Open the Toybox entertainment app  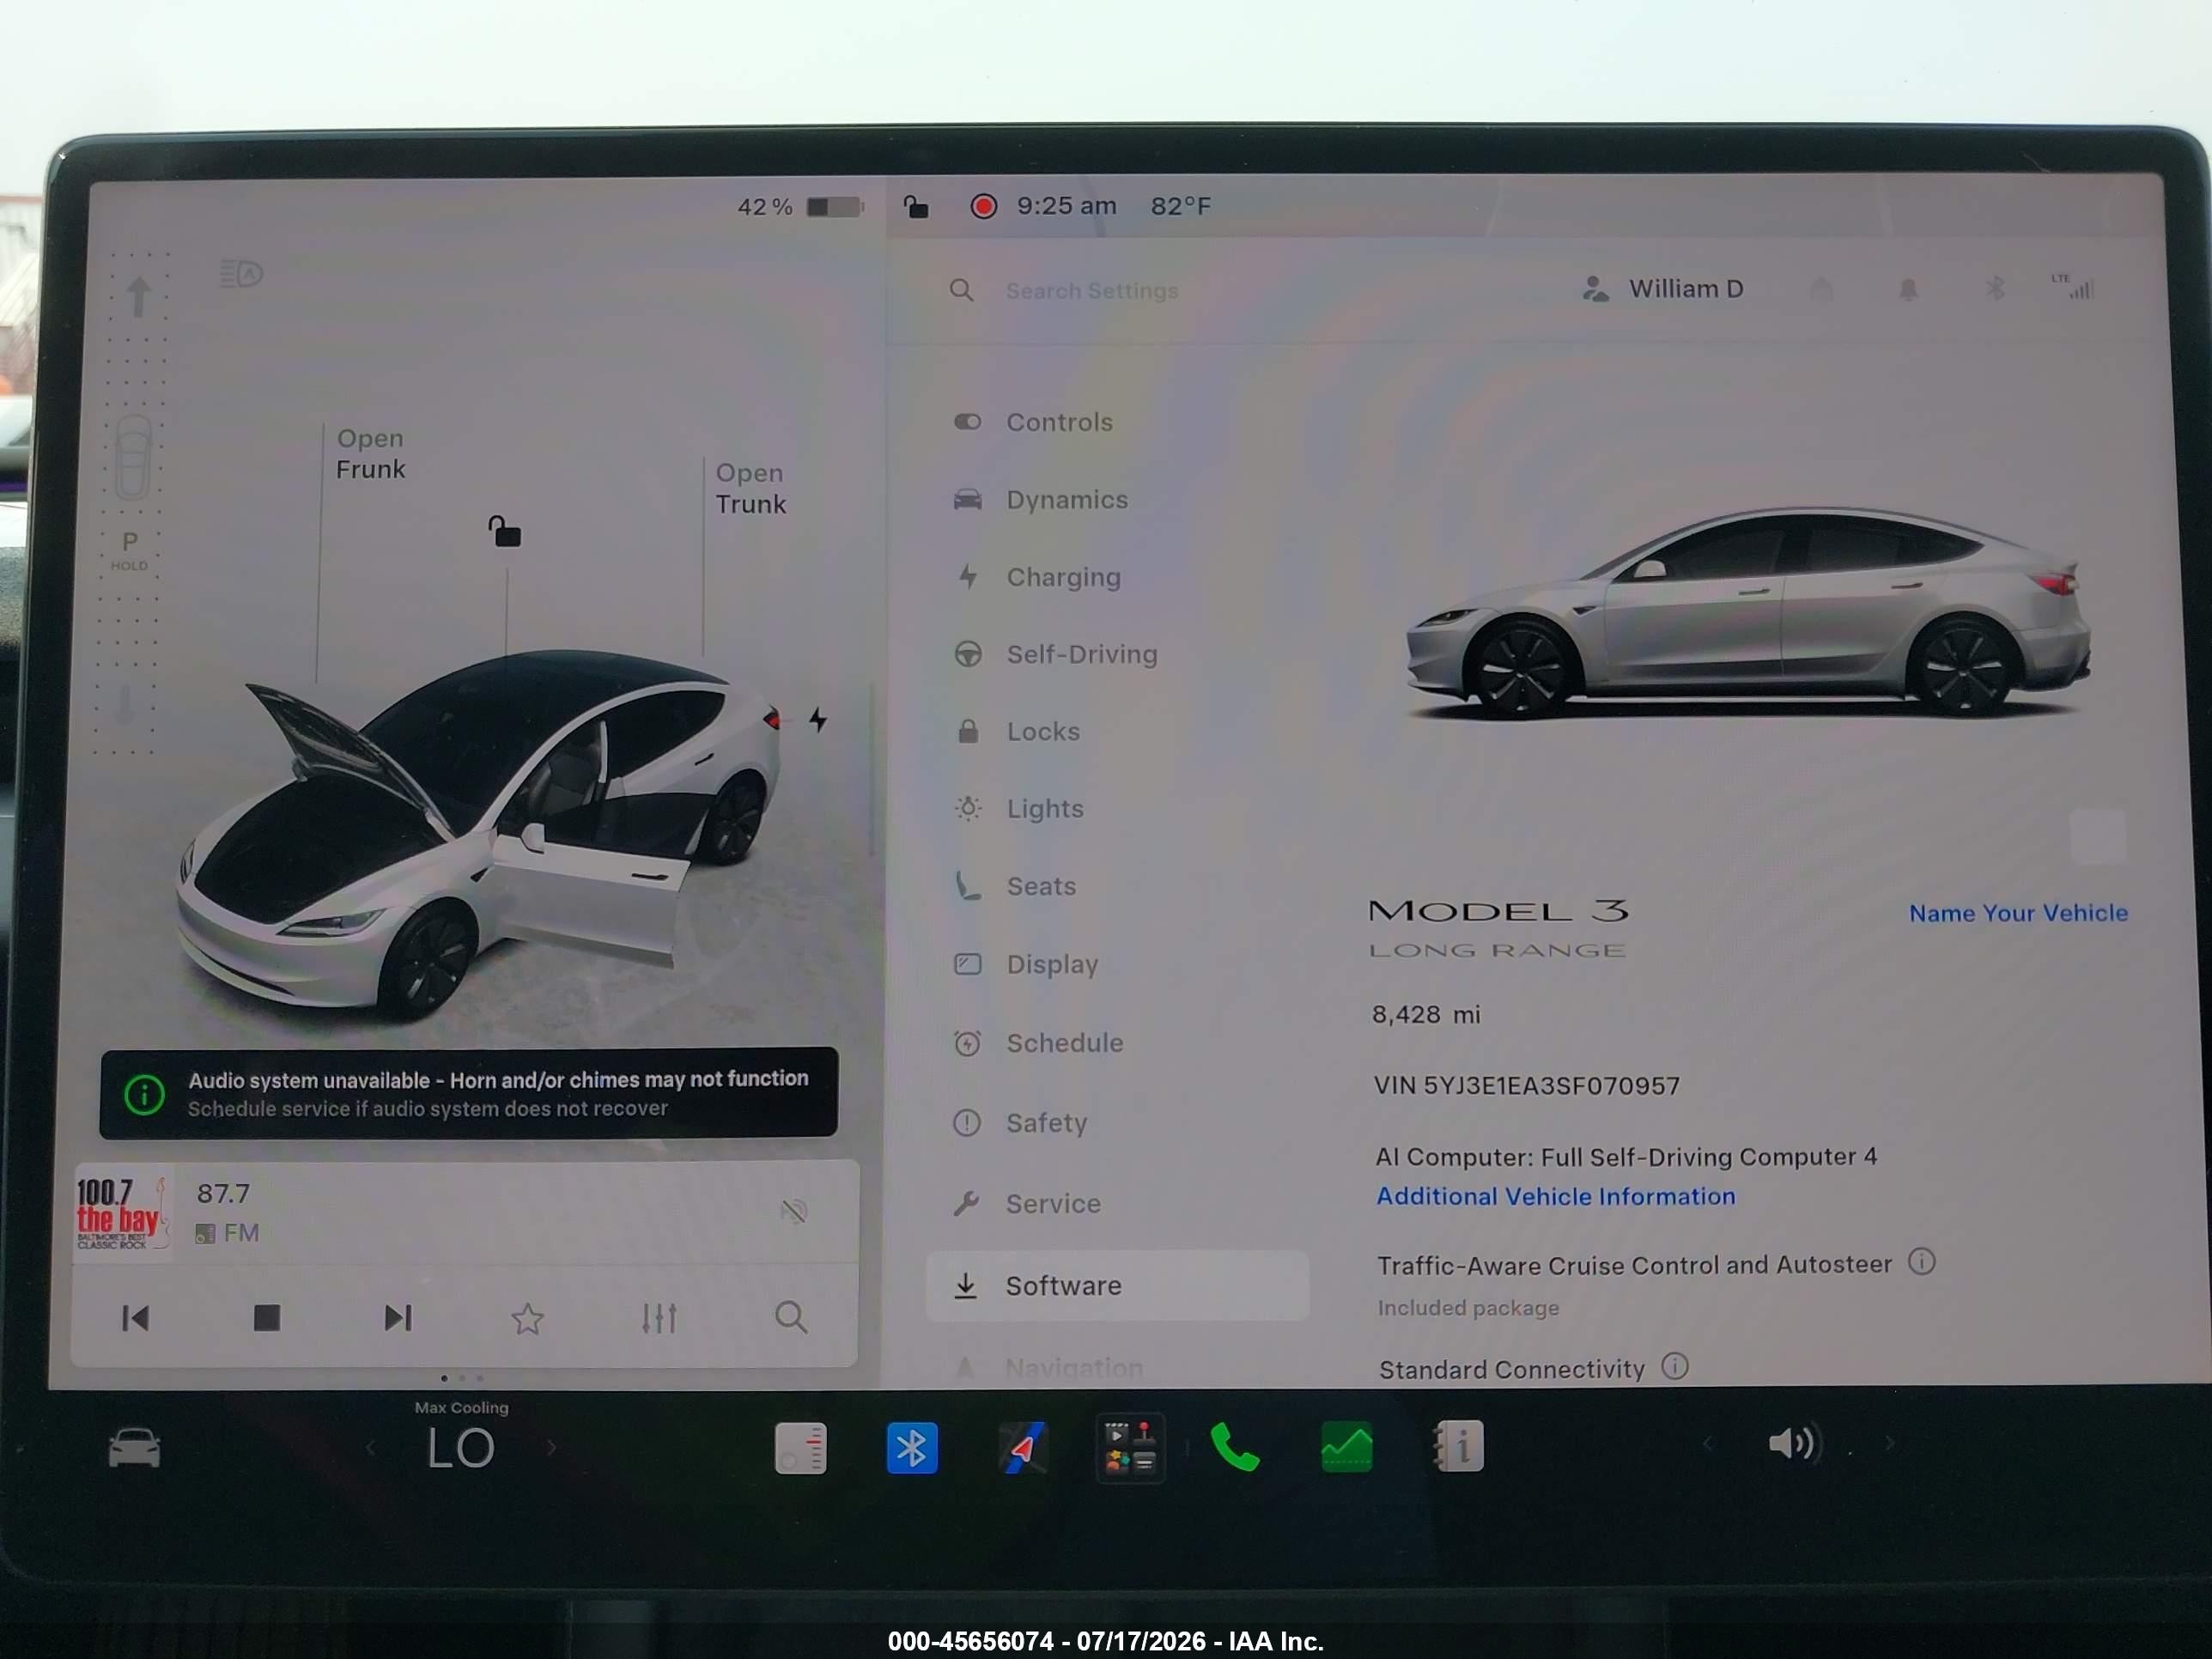(1130, 1448)
